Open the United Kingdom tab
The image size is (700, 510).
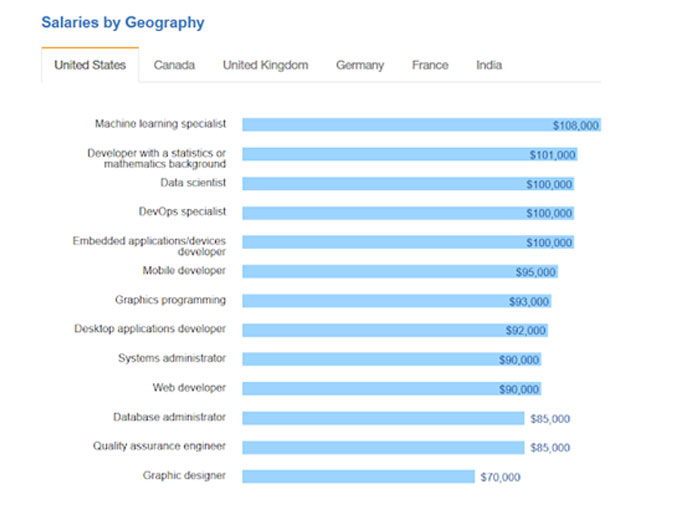click(265, 65)
